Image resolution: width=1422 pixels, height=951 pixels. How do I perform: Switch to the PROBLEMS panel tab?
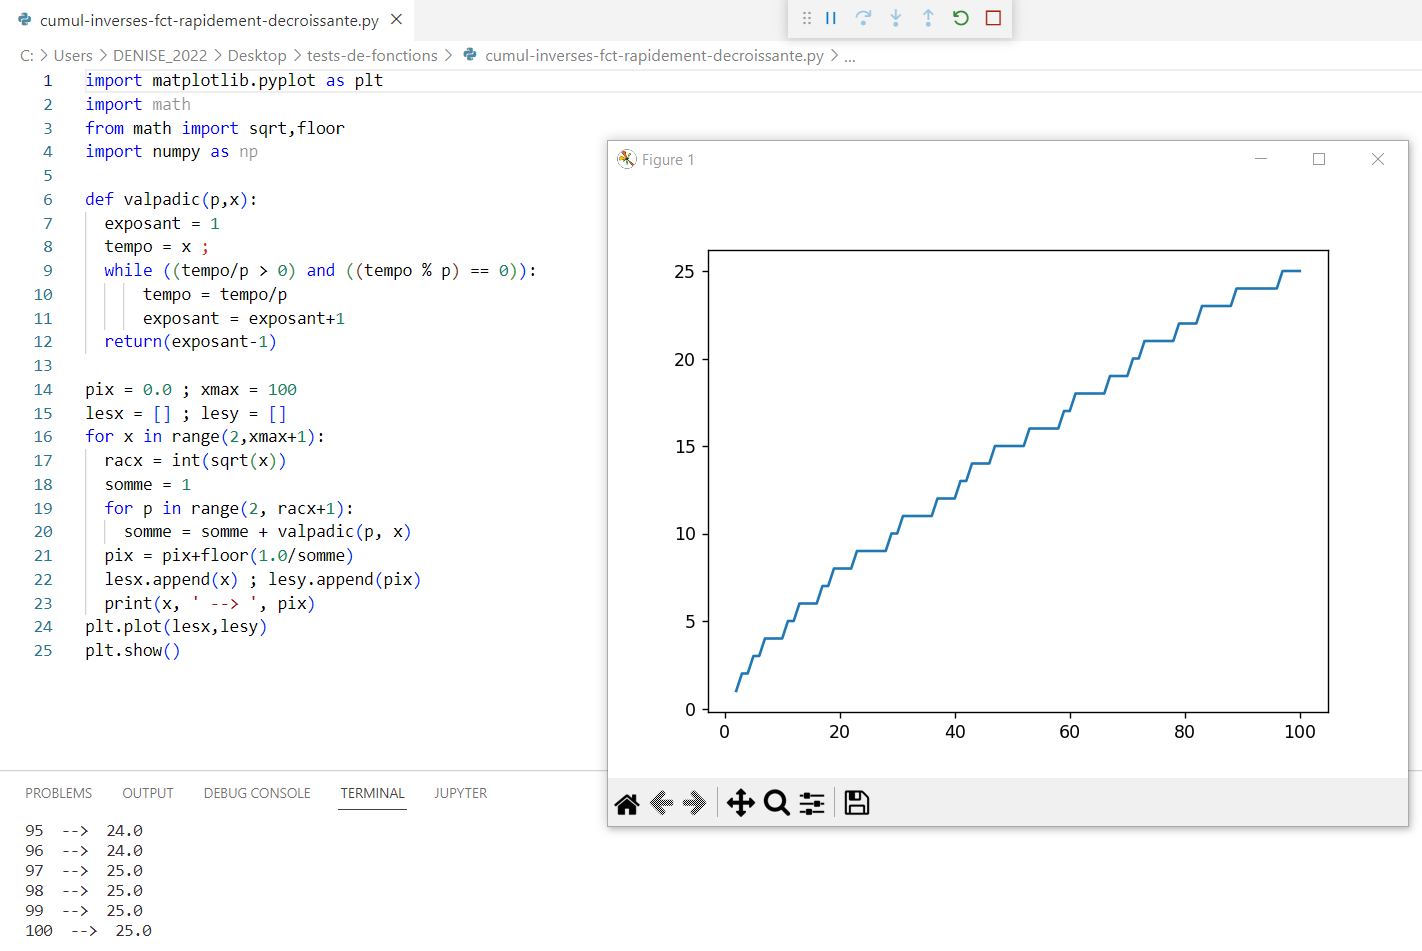click(x=59, y=793)
